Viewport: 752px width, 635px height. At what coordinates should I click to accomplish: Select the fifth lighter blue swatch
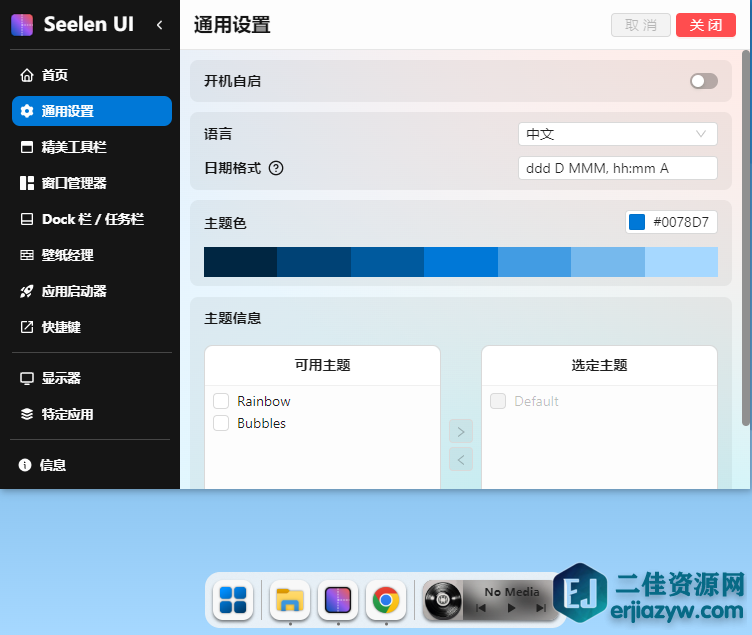tap(534, 262)
